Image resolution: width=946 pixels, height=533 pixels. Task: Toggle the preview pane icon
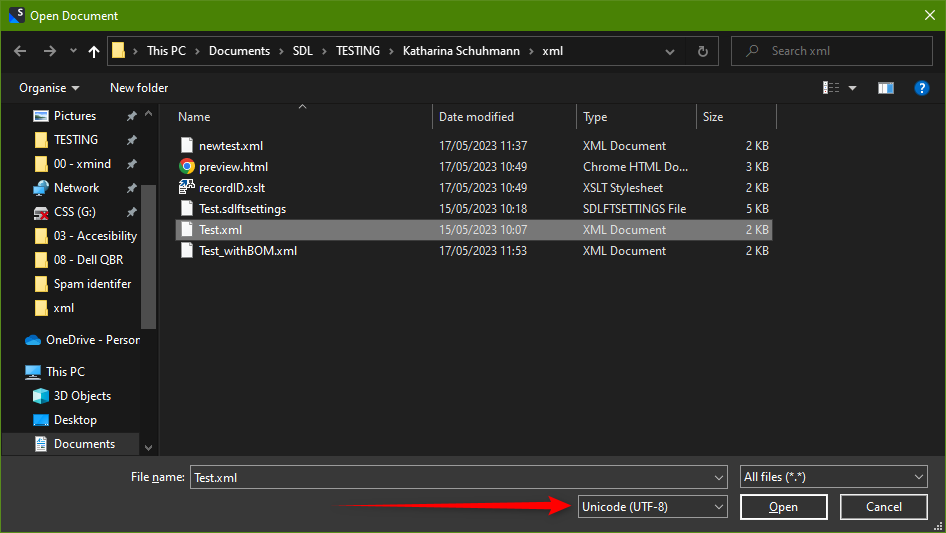[886, 88]
